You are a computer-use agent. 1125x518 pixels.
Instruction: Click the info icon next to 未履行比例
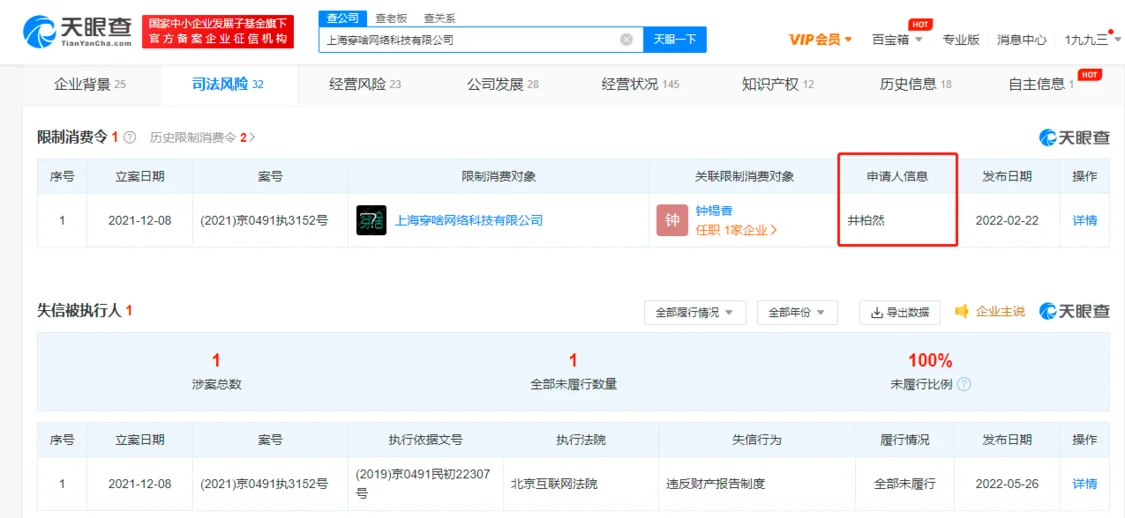click(964, 384)
